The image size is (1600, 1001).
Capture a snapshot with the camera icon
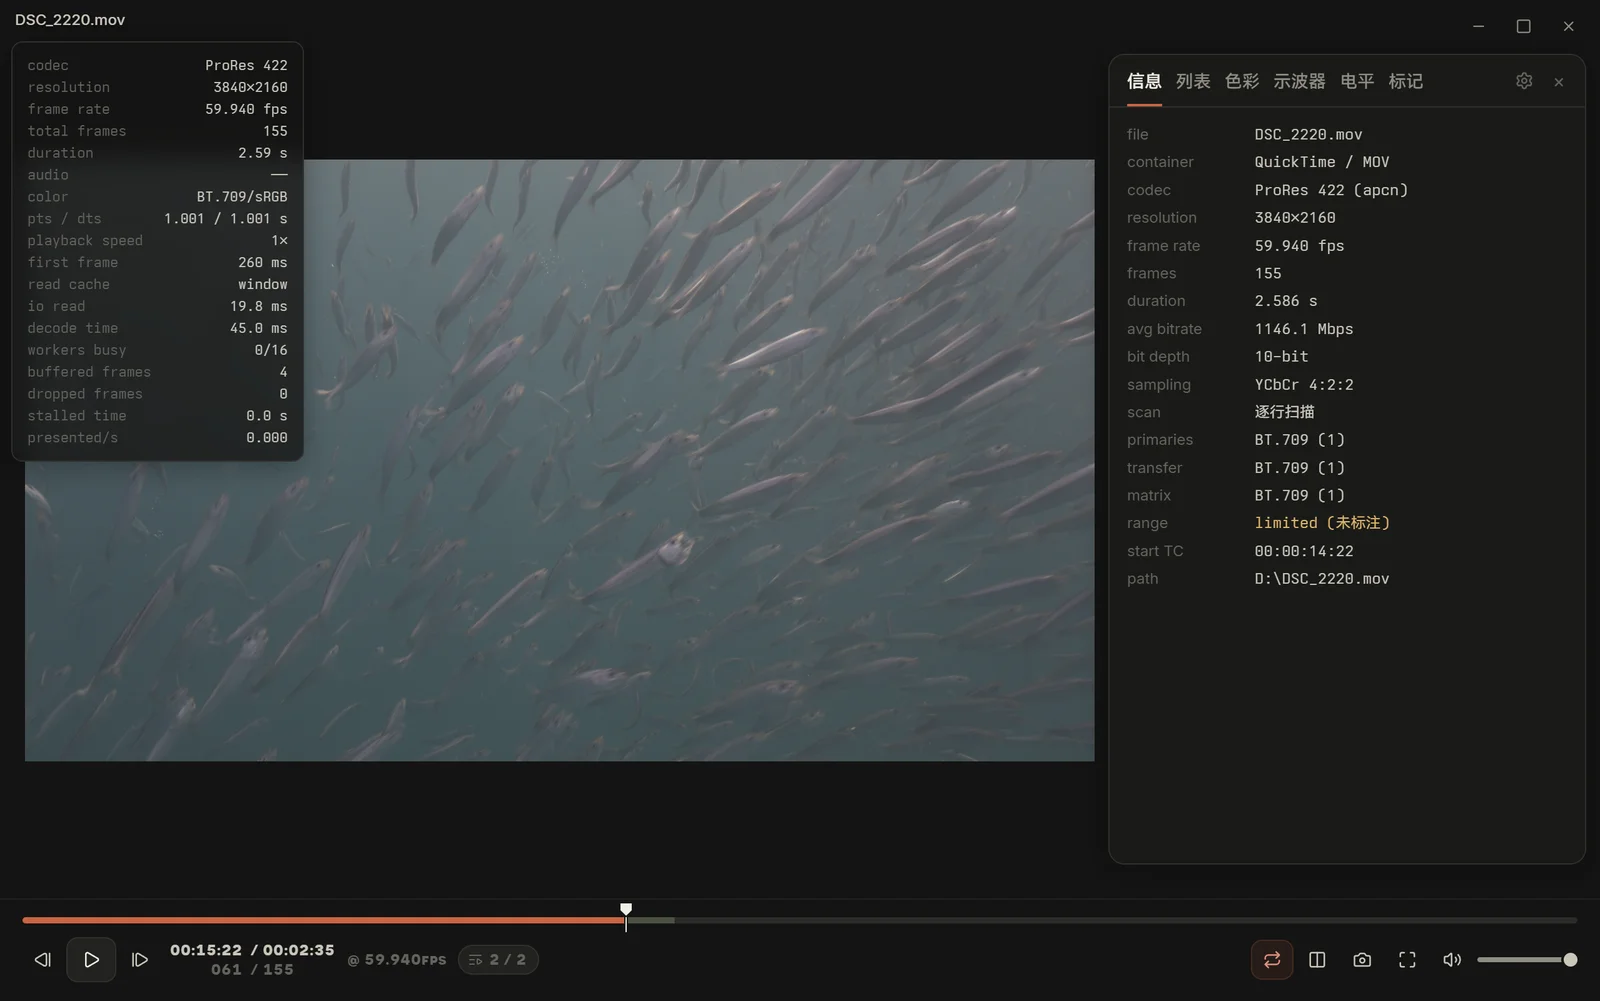[x=1362, y=960]
